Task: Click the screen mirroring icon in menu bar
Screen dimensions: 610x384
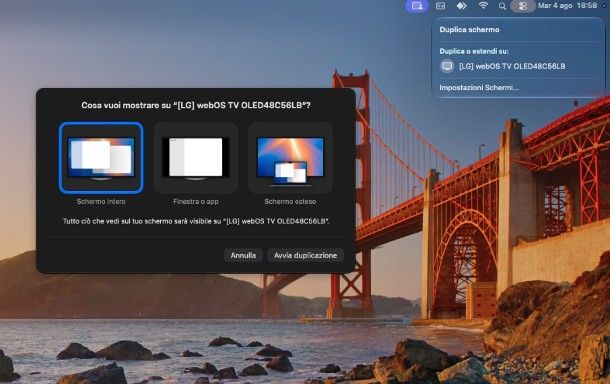Action: click(417, 6)
